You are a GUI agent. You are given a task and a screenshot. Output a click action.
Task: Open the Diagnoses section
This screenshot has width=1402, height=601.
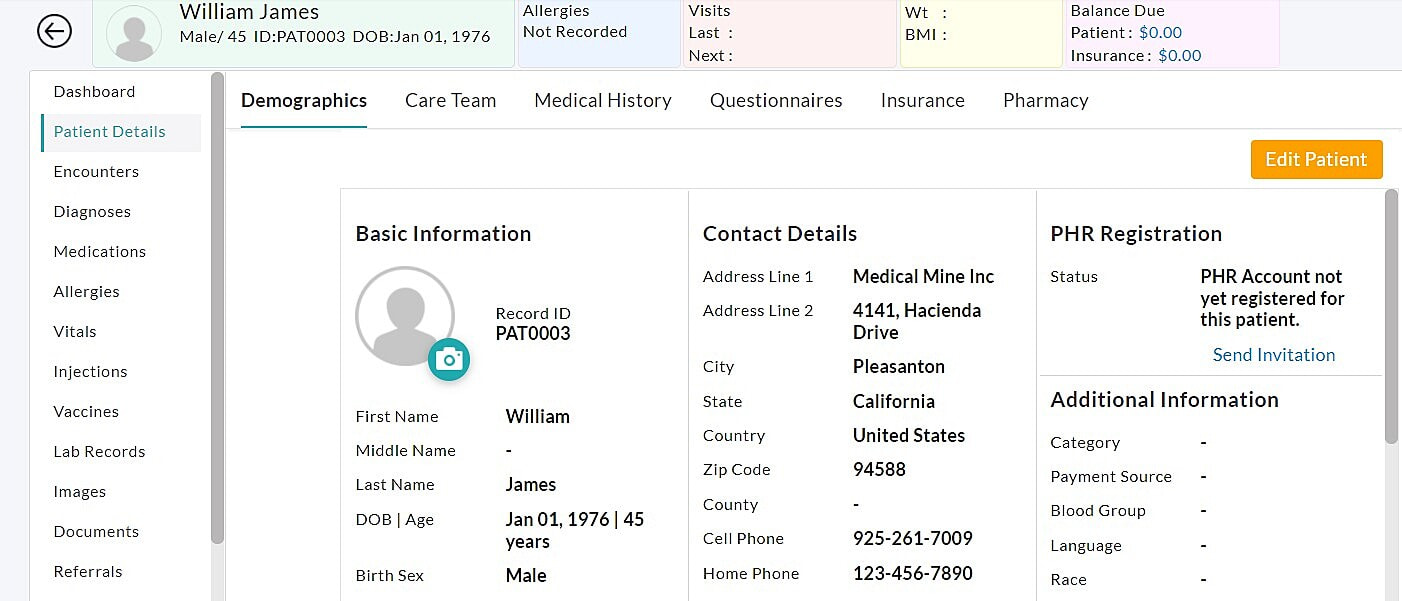[x=92, y=211]
